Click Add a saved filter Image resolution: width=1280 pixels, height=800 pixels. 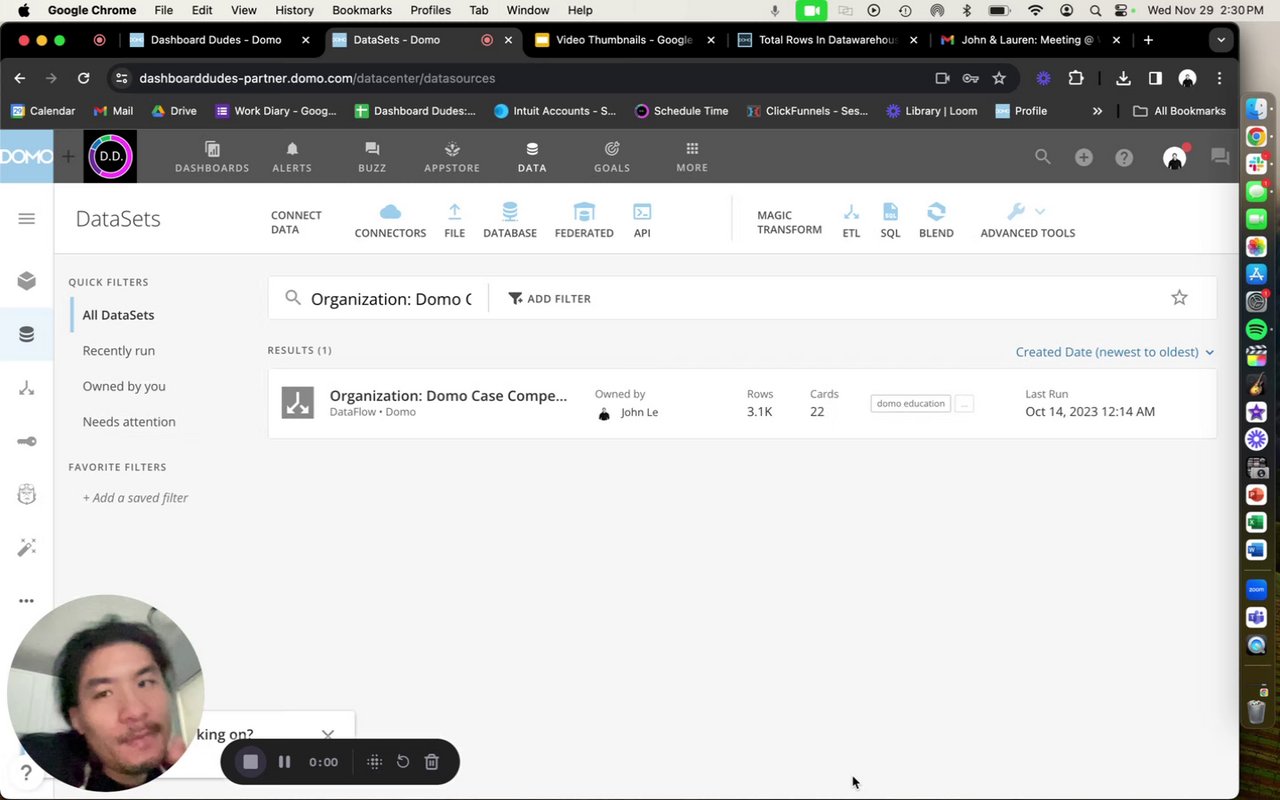coord(135,498)
